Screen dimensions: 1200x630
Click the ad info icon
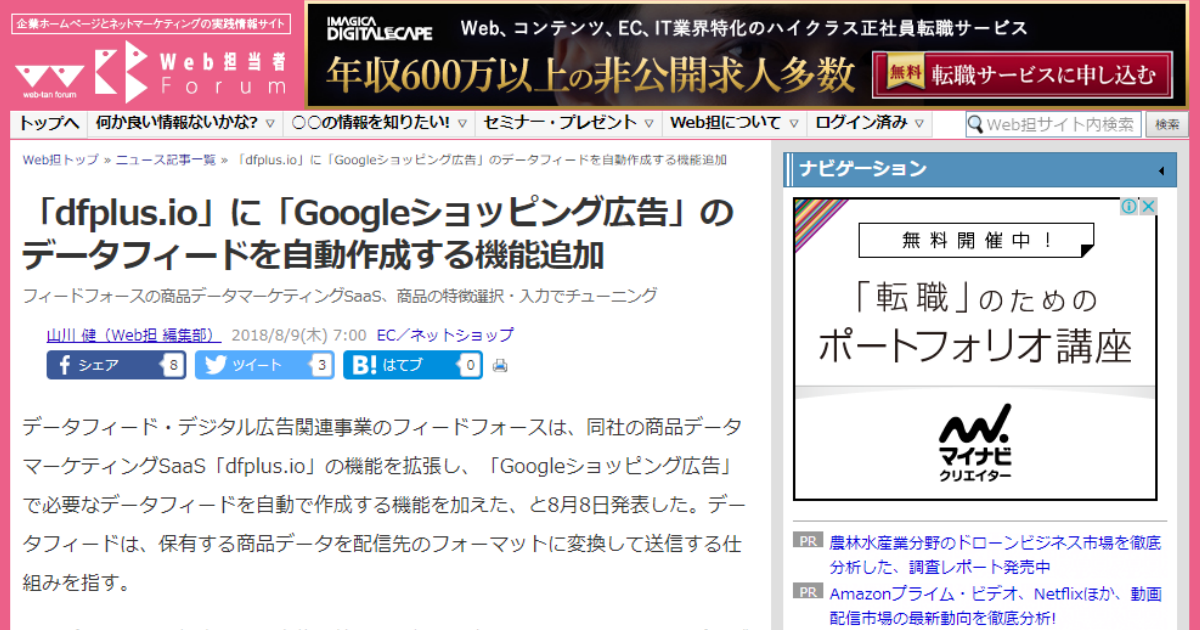click(x=1130, y=207)
